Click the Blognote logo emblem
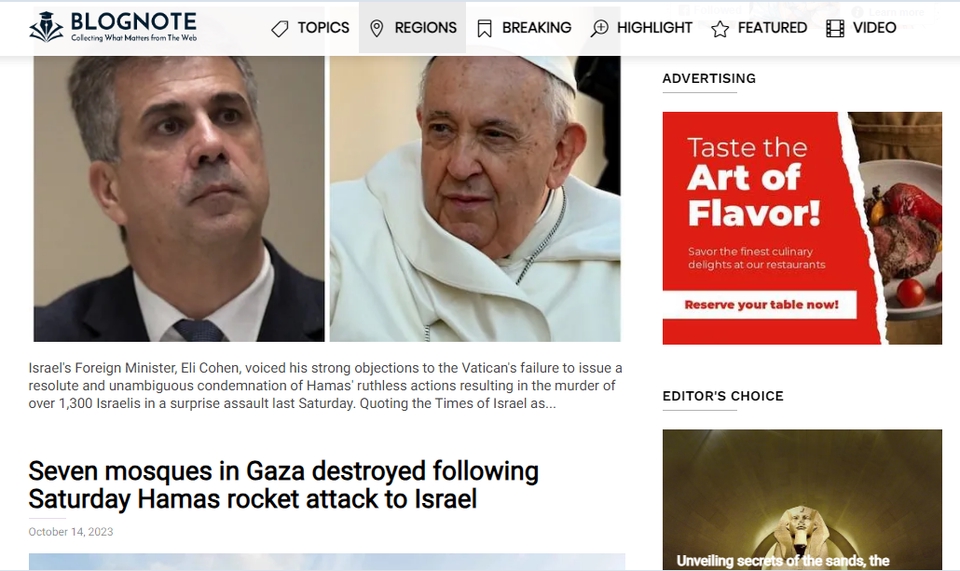 pos(47,26)
